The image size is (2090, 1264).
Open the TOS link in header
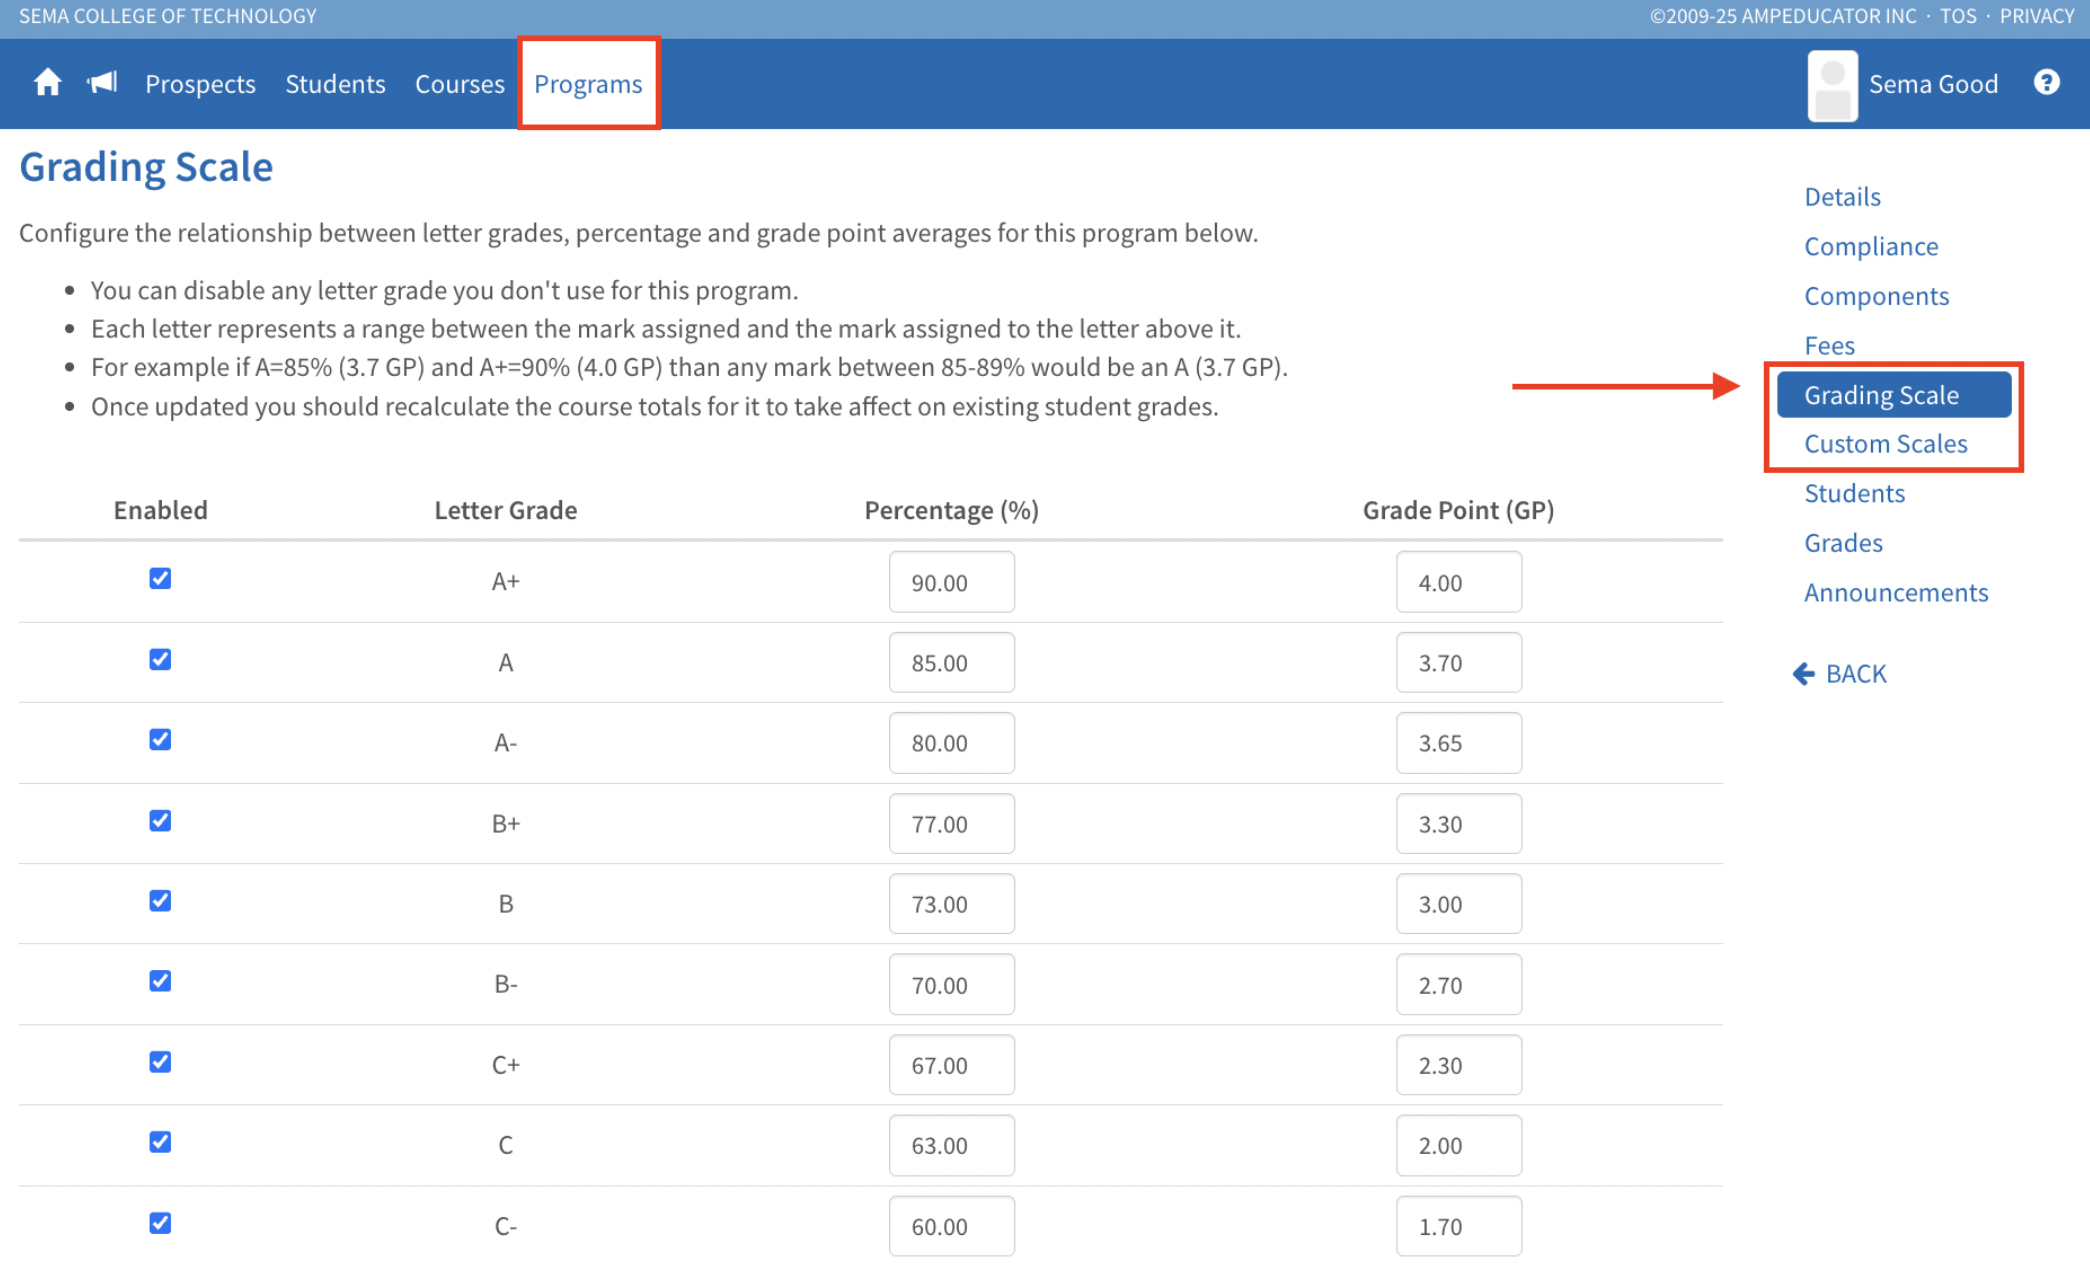coord(1957,16)
